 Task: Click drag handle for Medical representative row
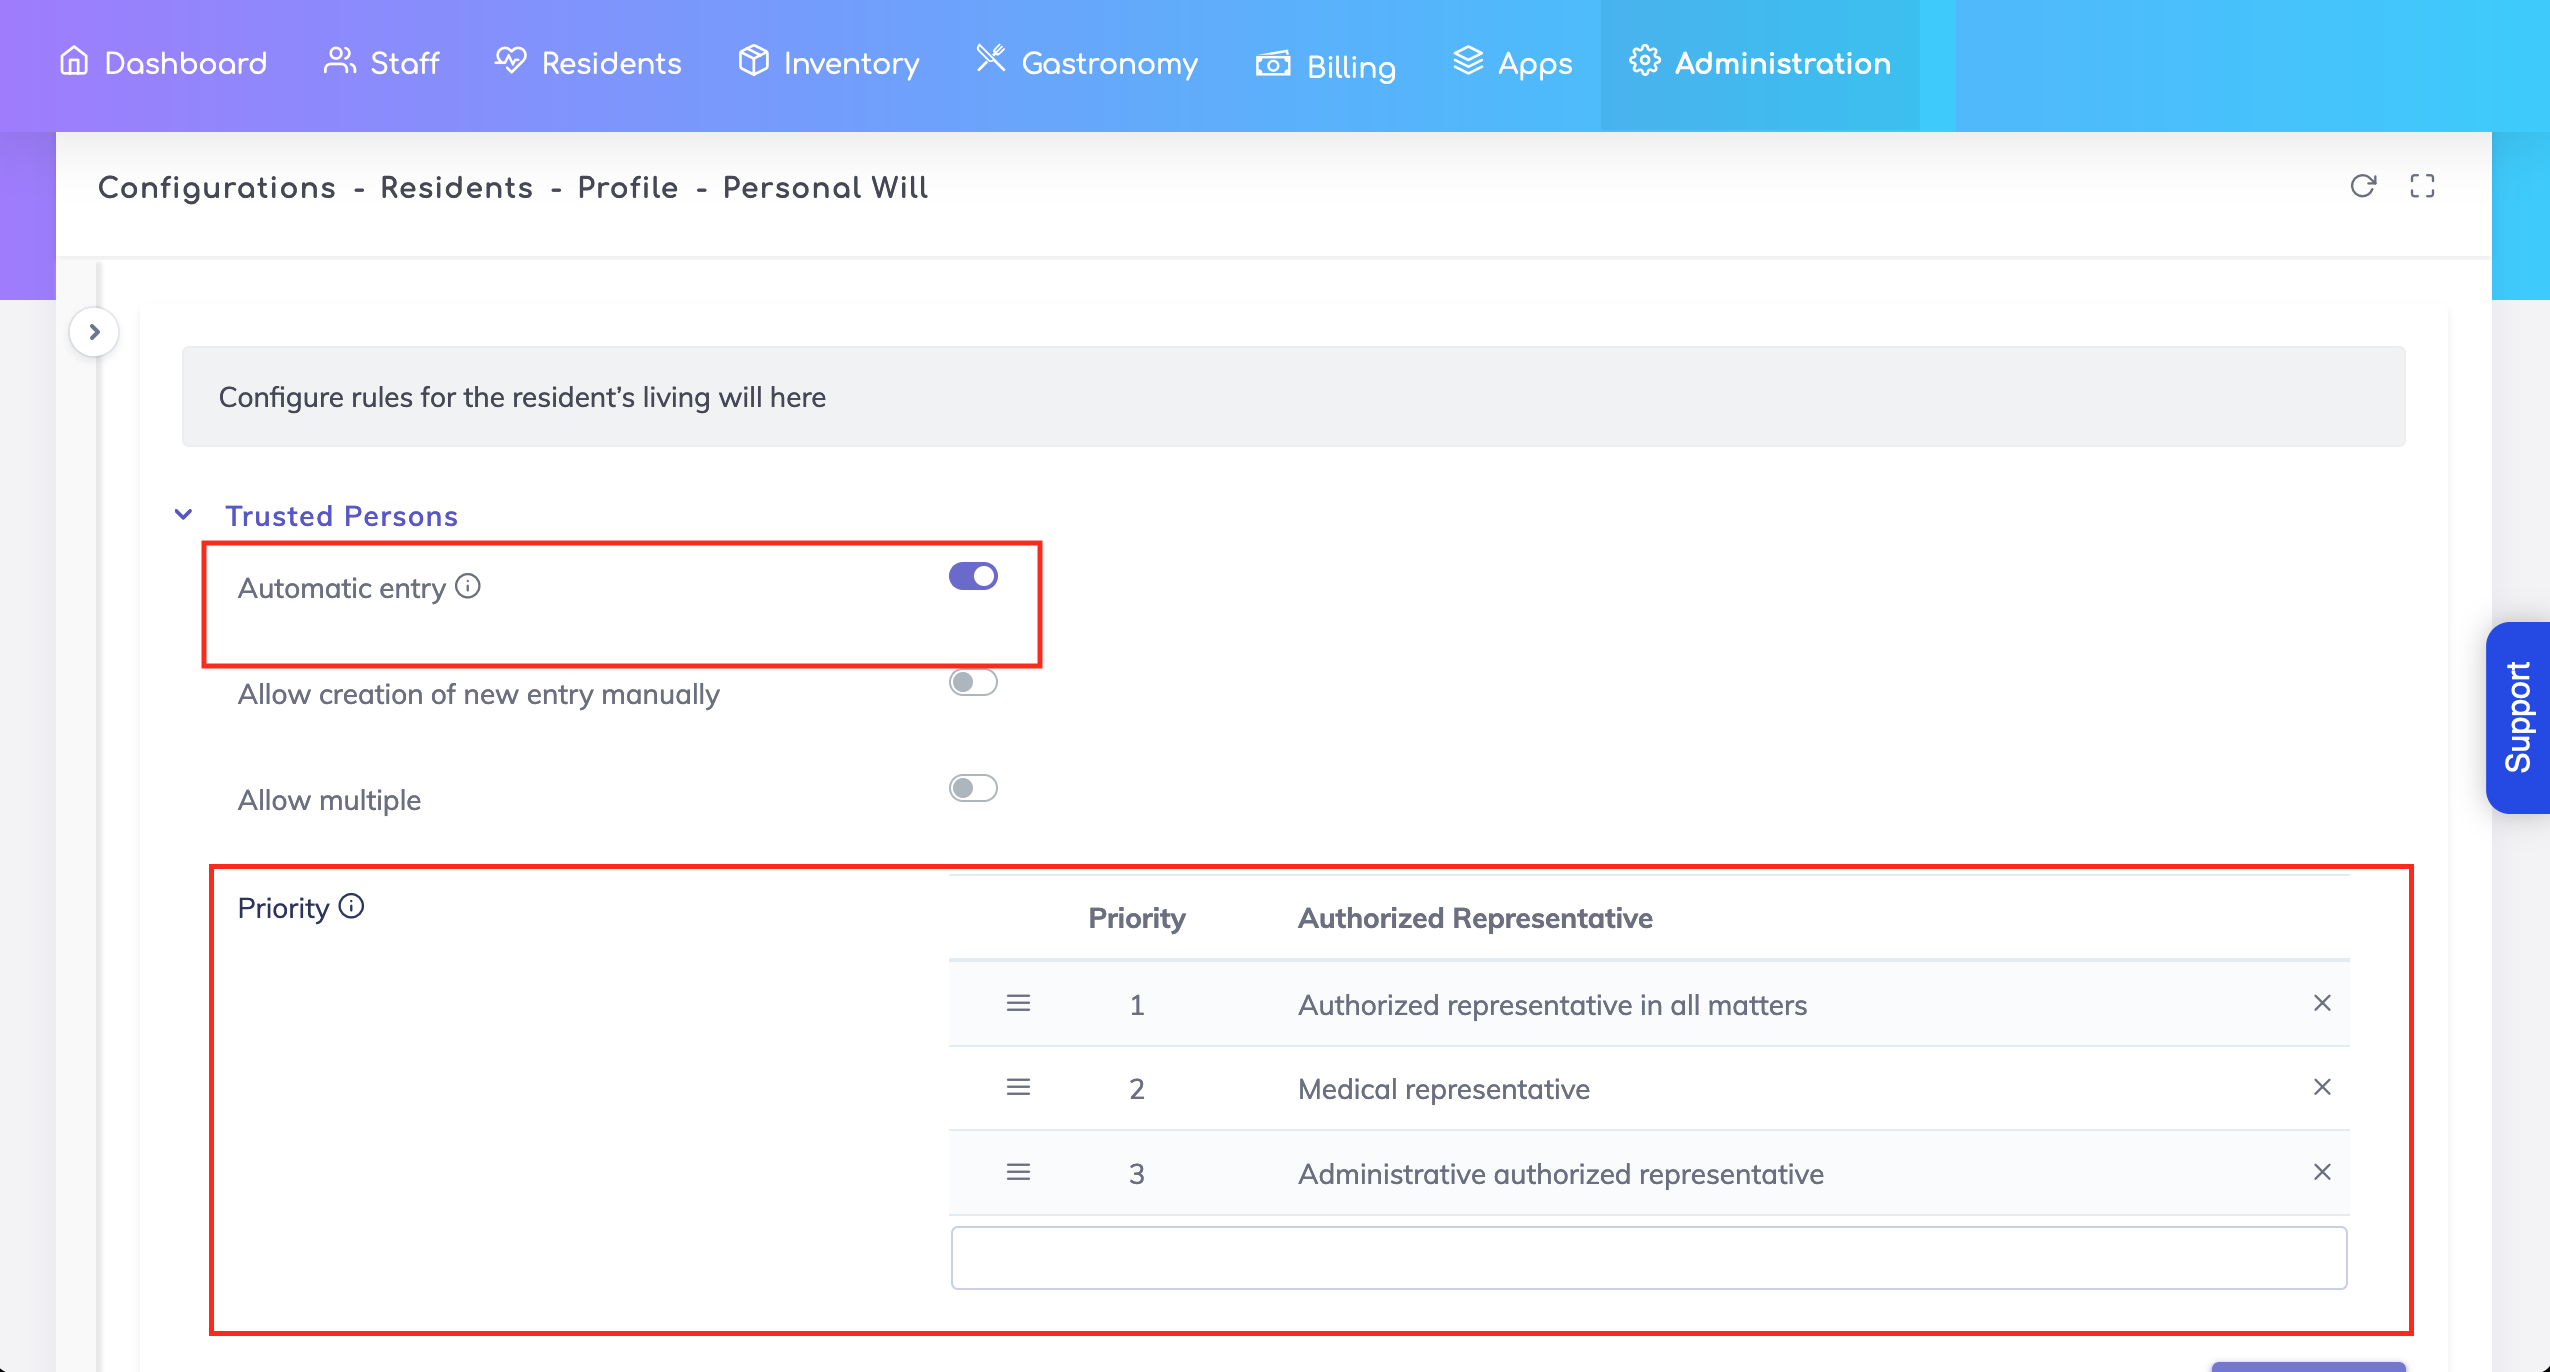click(1018, 1087)
